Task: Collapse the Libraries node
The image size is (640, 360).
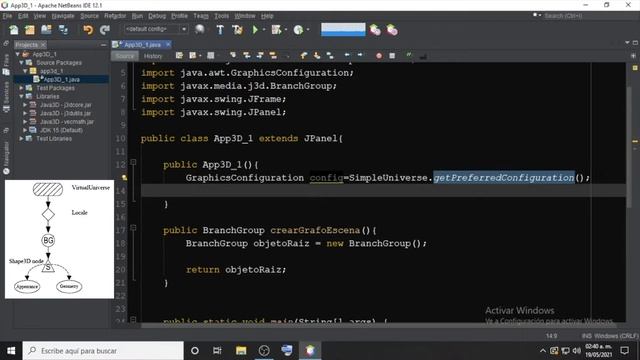Action: [x=21, y=96]
